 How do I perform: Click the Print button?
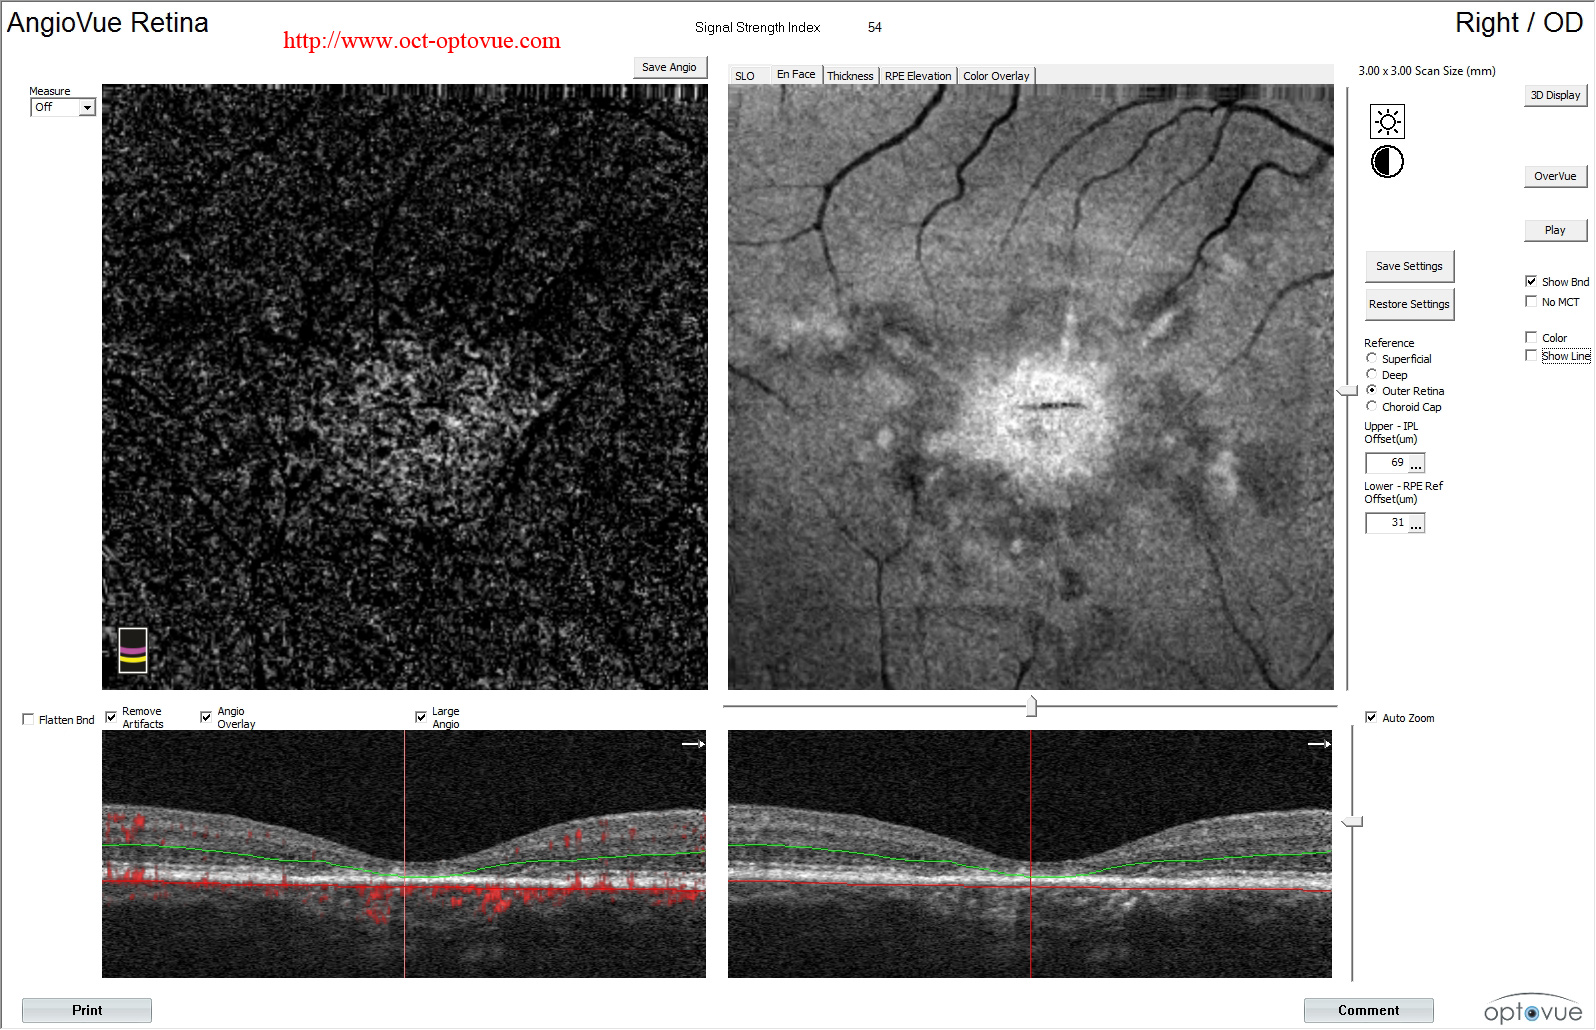pos(87,1010)
